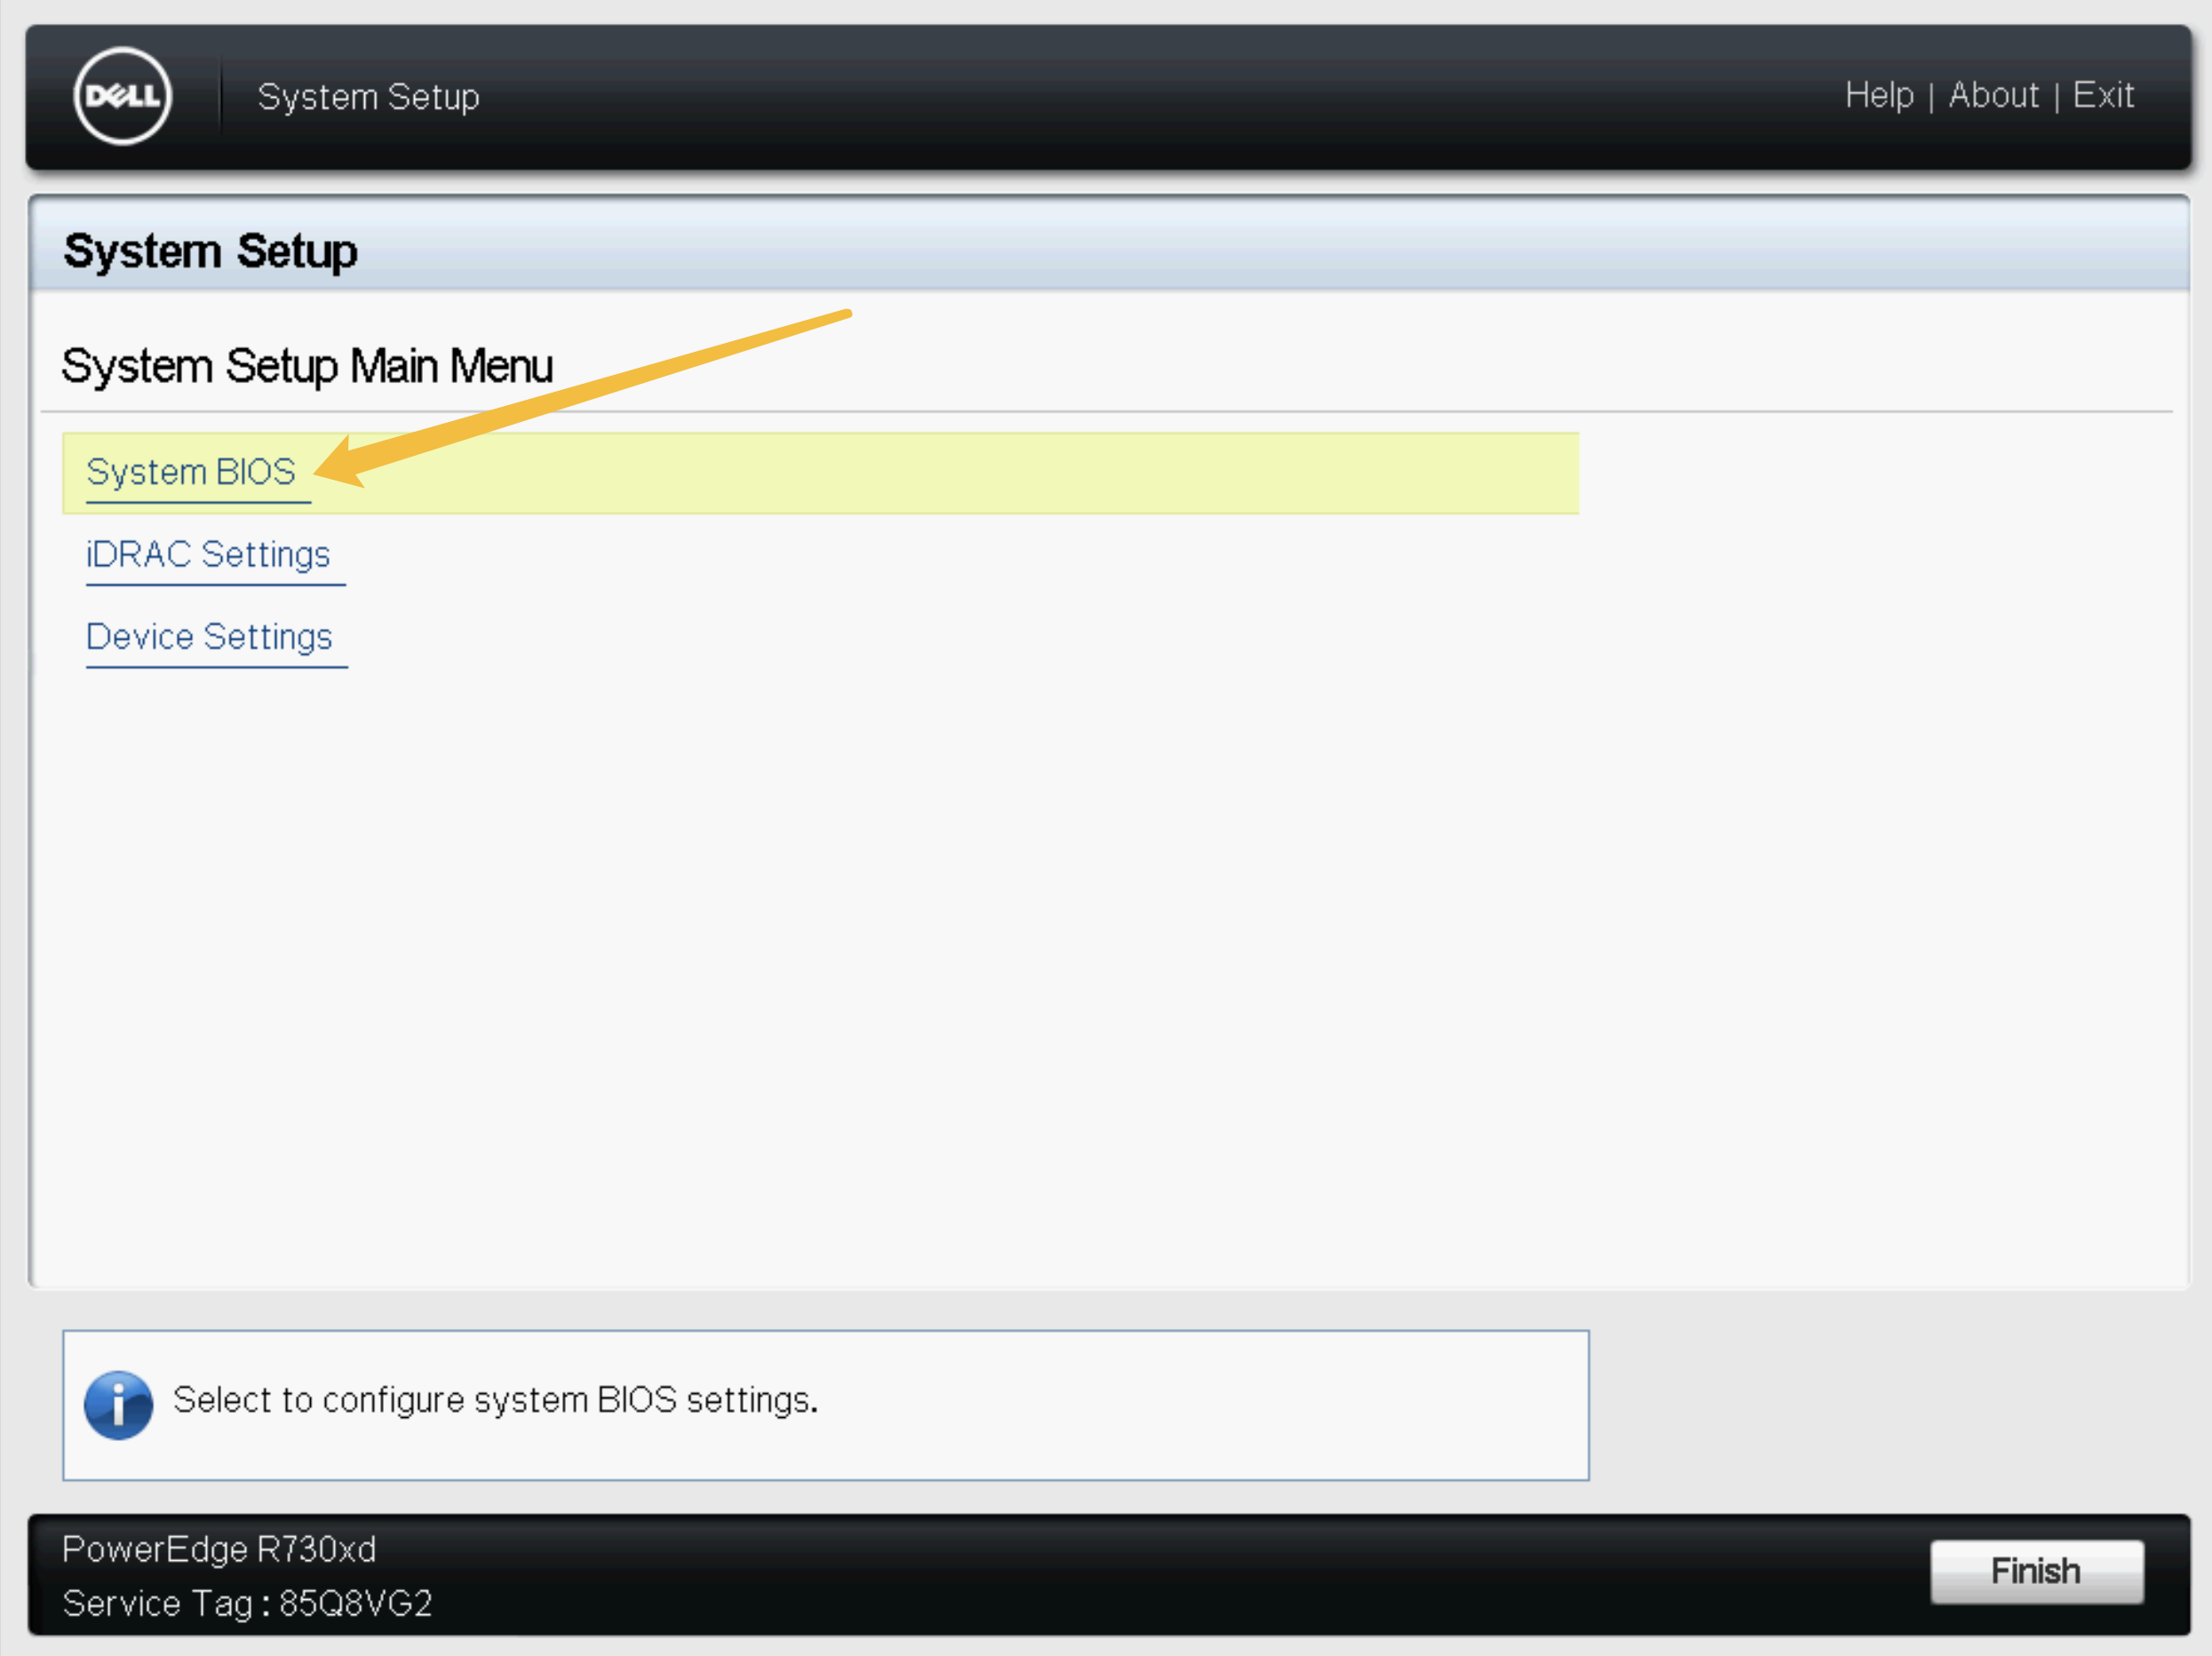Click 'System Setup' text beside Dell logo

[368, 97]
